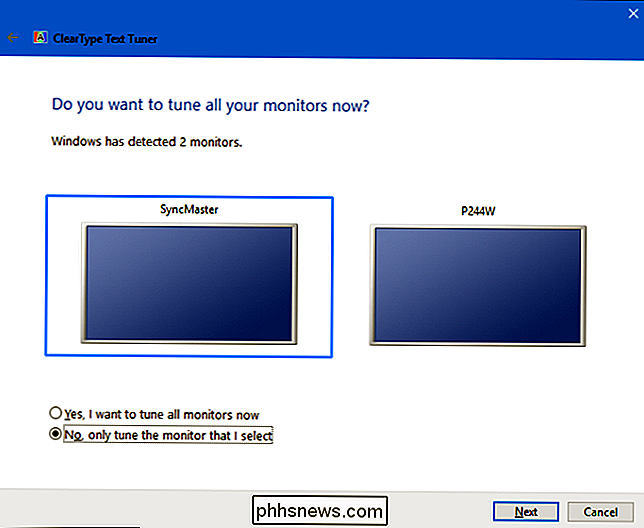This screenshot has width=644, height=528.
Task: Click the Next button
Action: pyautogui.click(x=526, y=512)
